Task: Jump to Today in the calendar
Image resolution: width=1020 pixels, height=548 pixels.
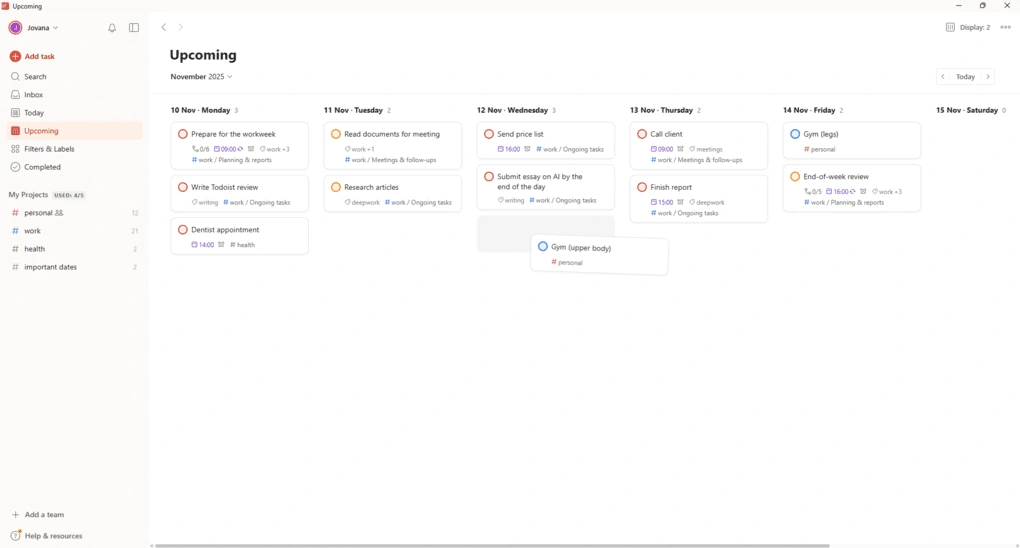Action: click(x=965, y=77)
